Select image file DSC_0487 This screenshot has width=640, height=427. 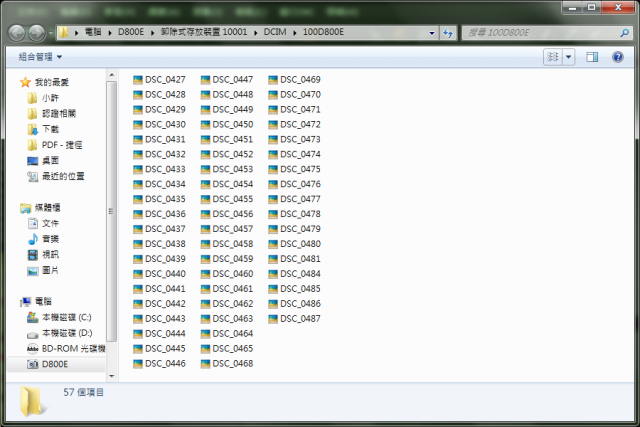295,319
